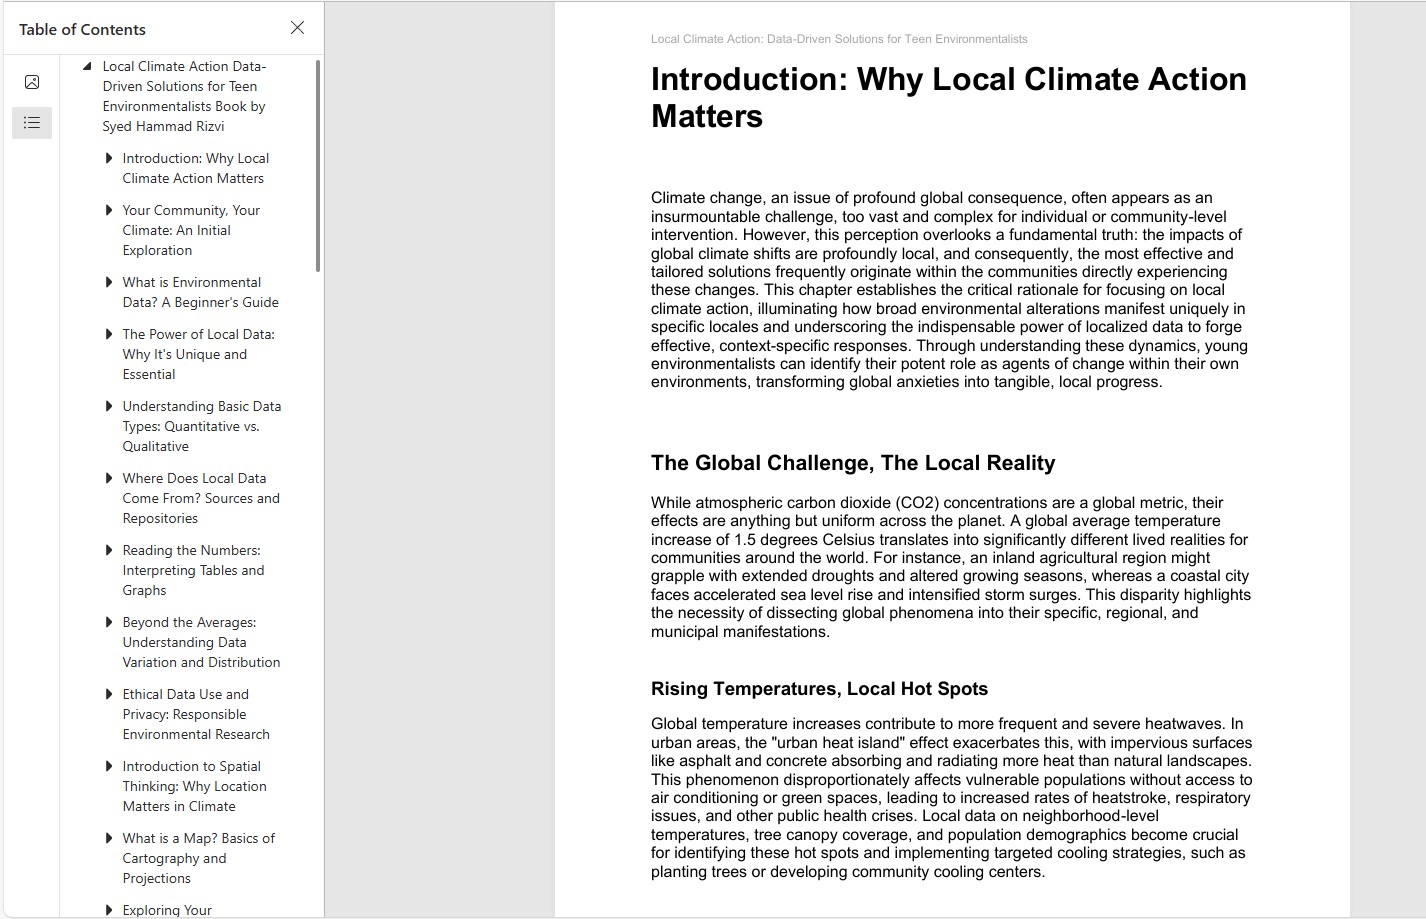
Task: Open the page thumbnails view icon
Action: pyautogui.click(x=32, y=82)
